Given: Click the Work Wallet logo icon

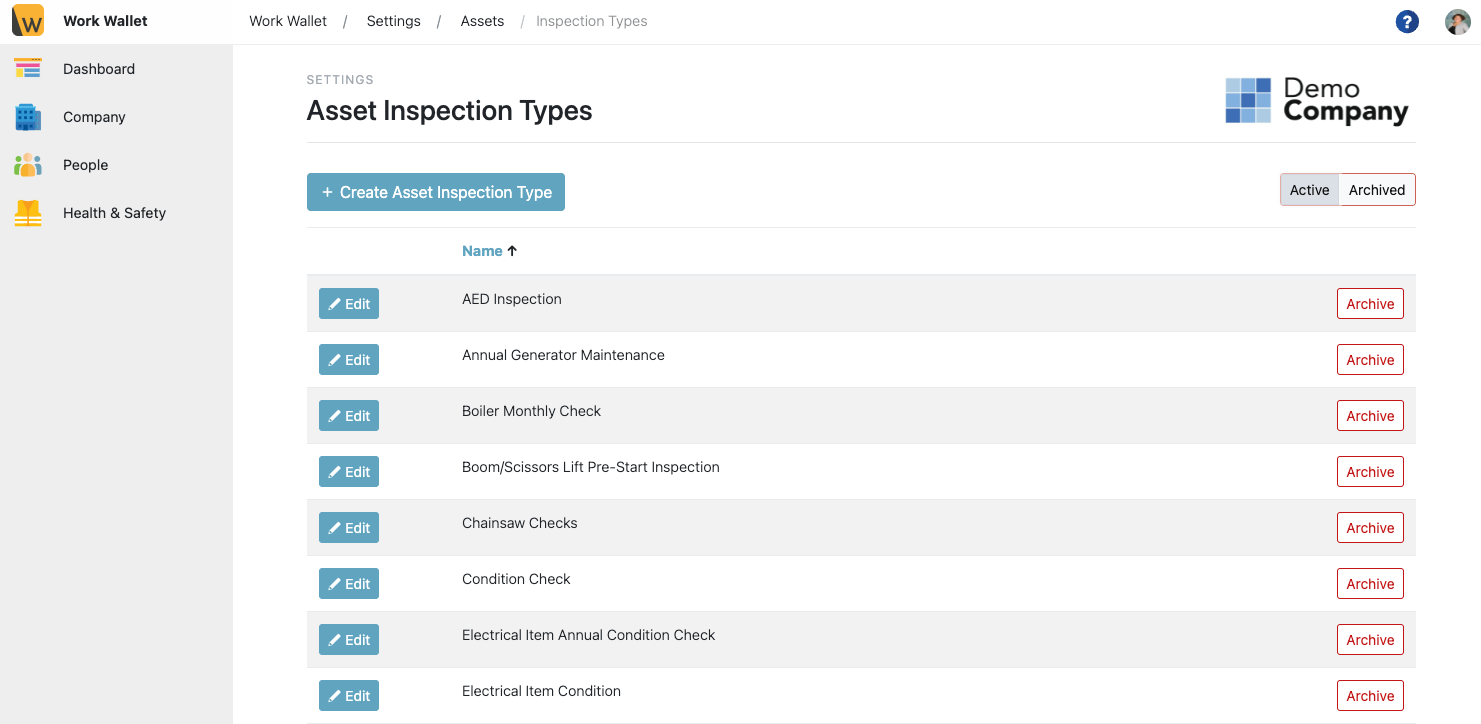Looking at the screenshot, I should [28, 21].
